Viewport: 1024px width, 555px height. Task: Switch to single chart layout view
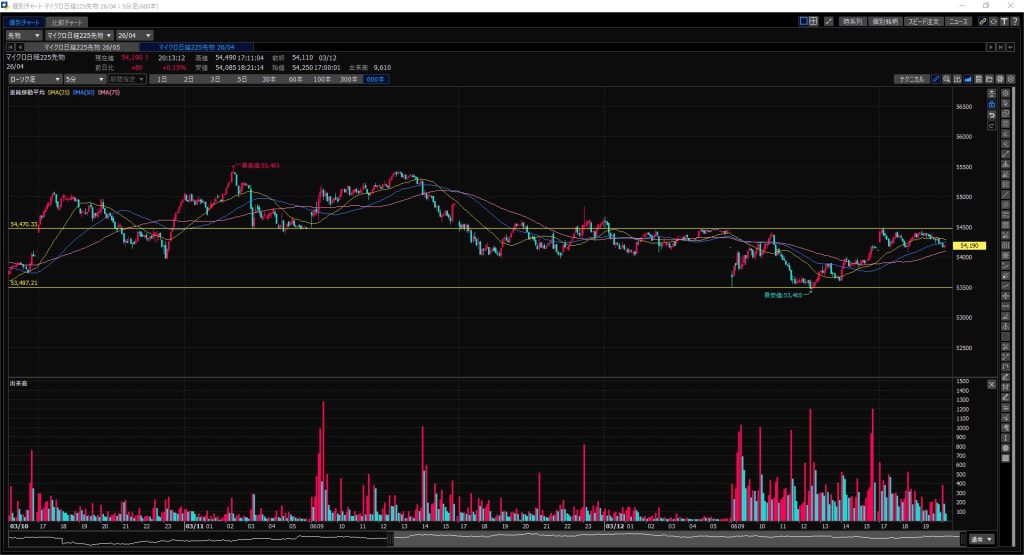click(x=804, y=21)
